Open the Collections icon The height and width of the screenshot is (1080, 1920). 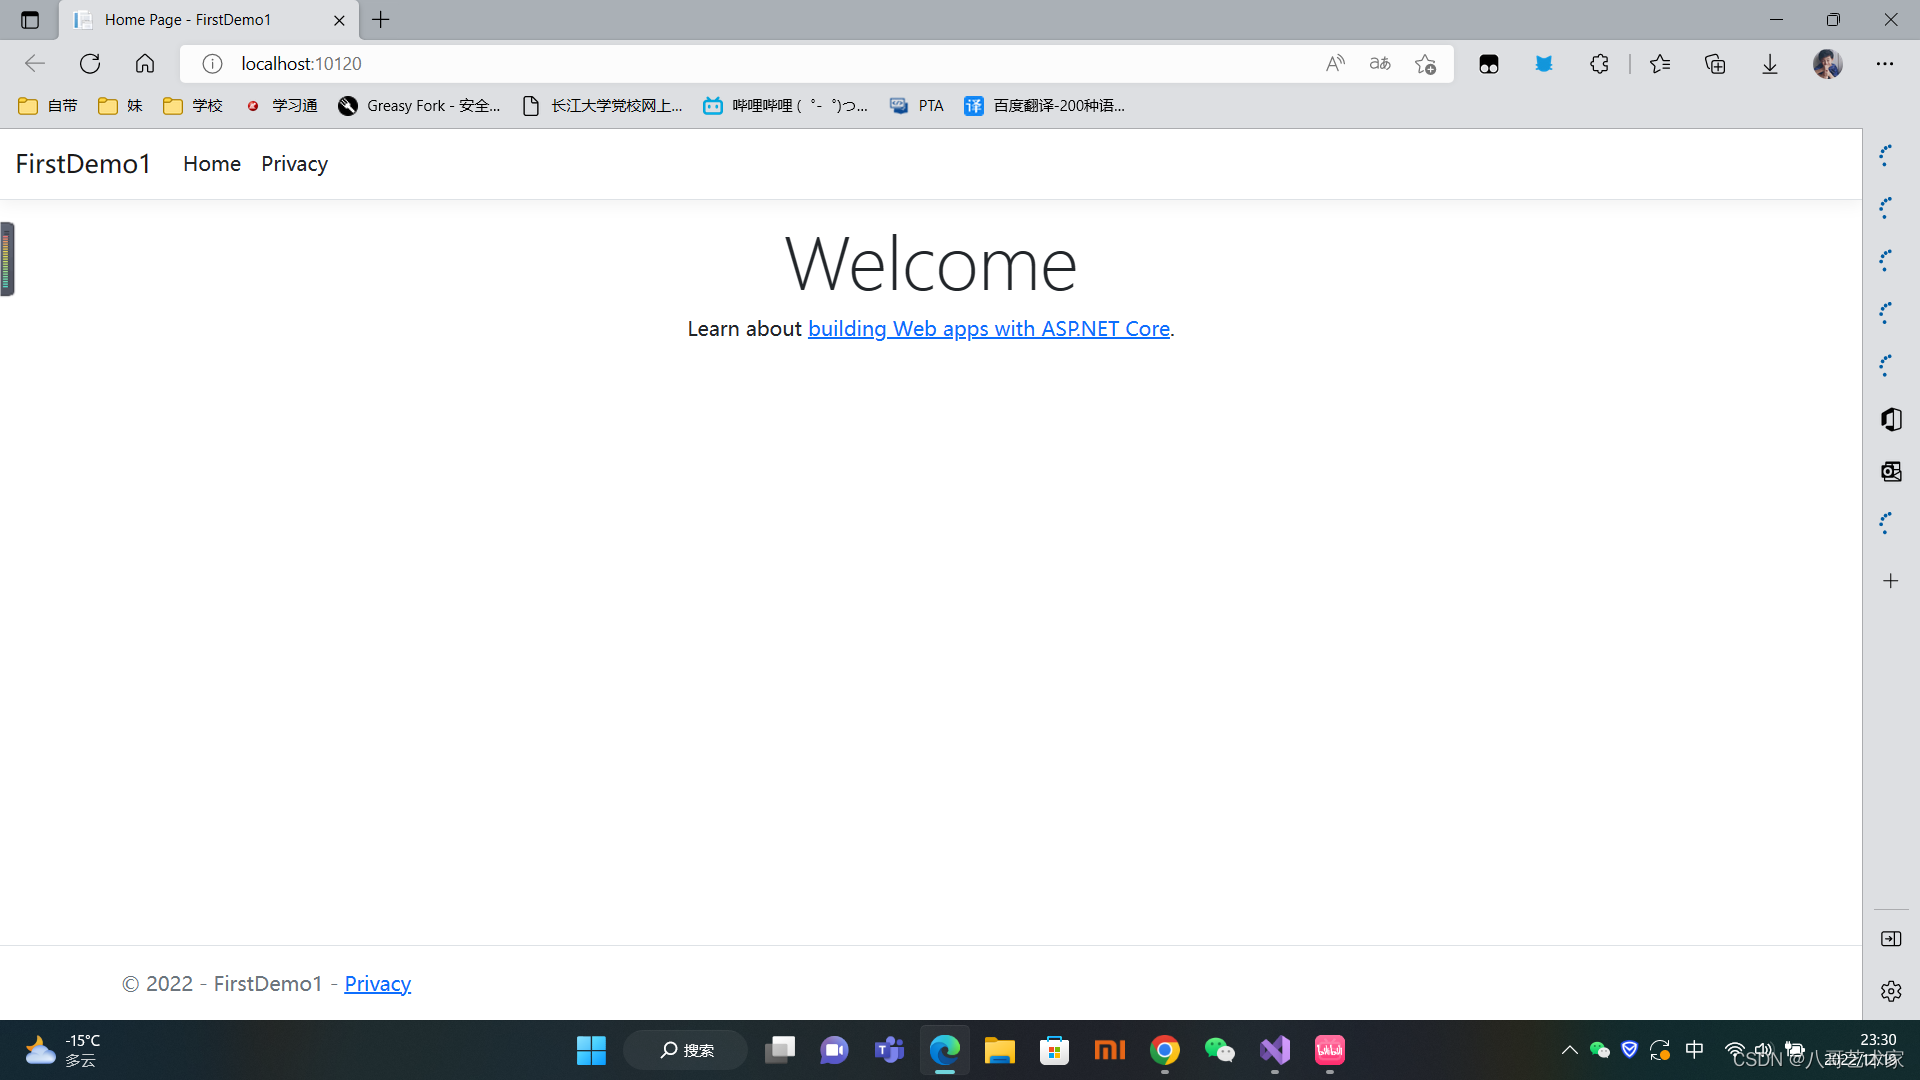(x=1715, y=64)
